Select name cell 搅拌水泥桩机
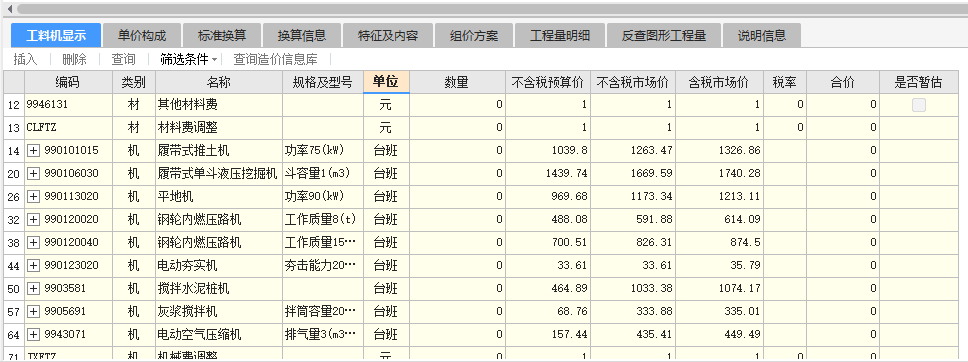 click(x=219, y=288)
